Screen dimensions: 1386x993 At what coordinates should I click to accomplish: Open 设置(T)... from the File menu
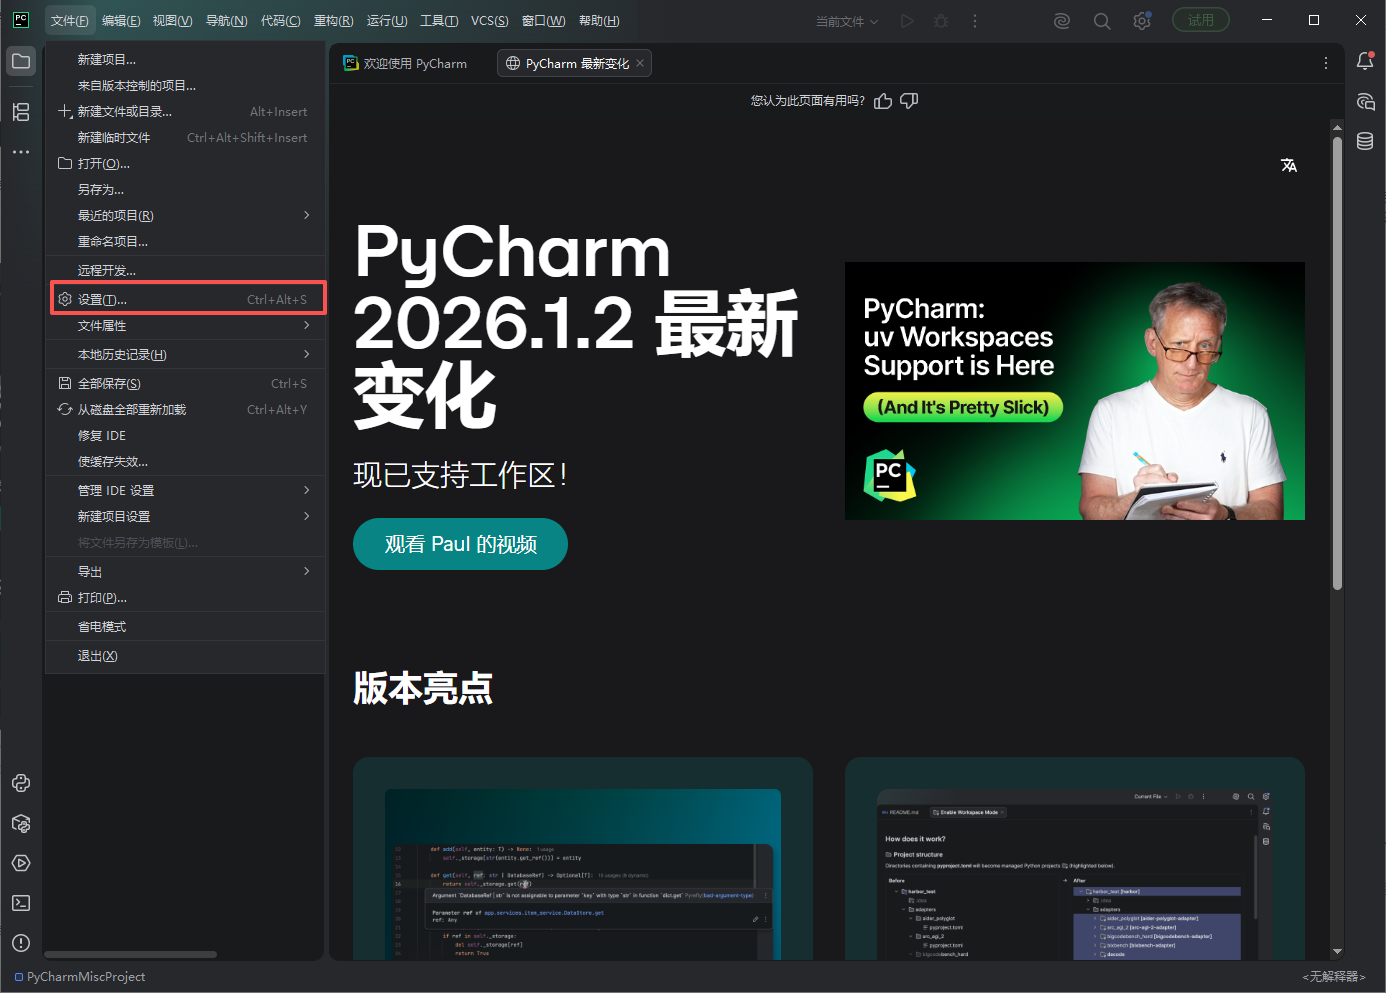click(186, 300)
